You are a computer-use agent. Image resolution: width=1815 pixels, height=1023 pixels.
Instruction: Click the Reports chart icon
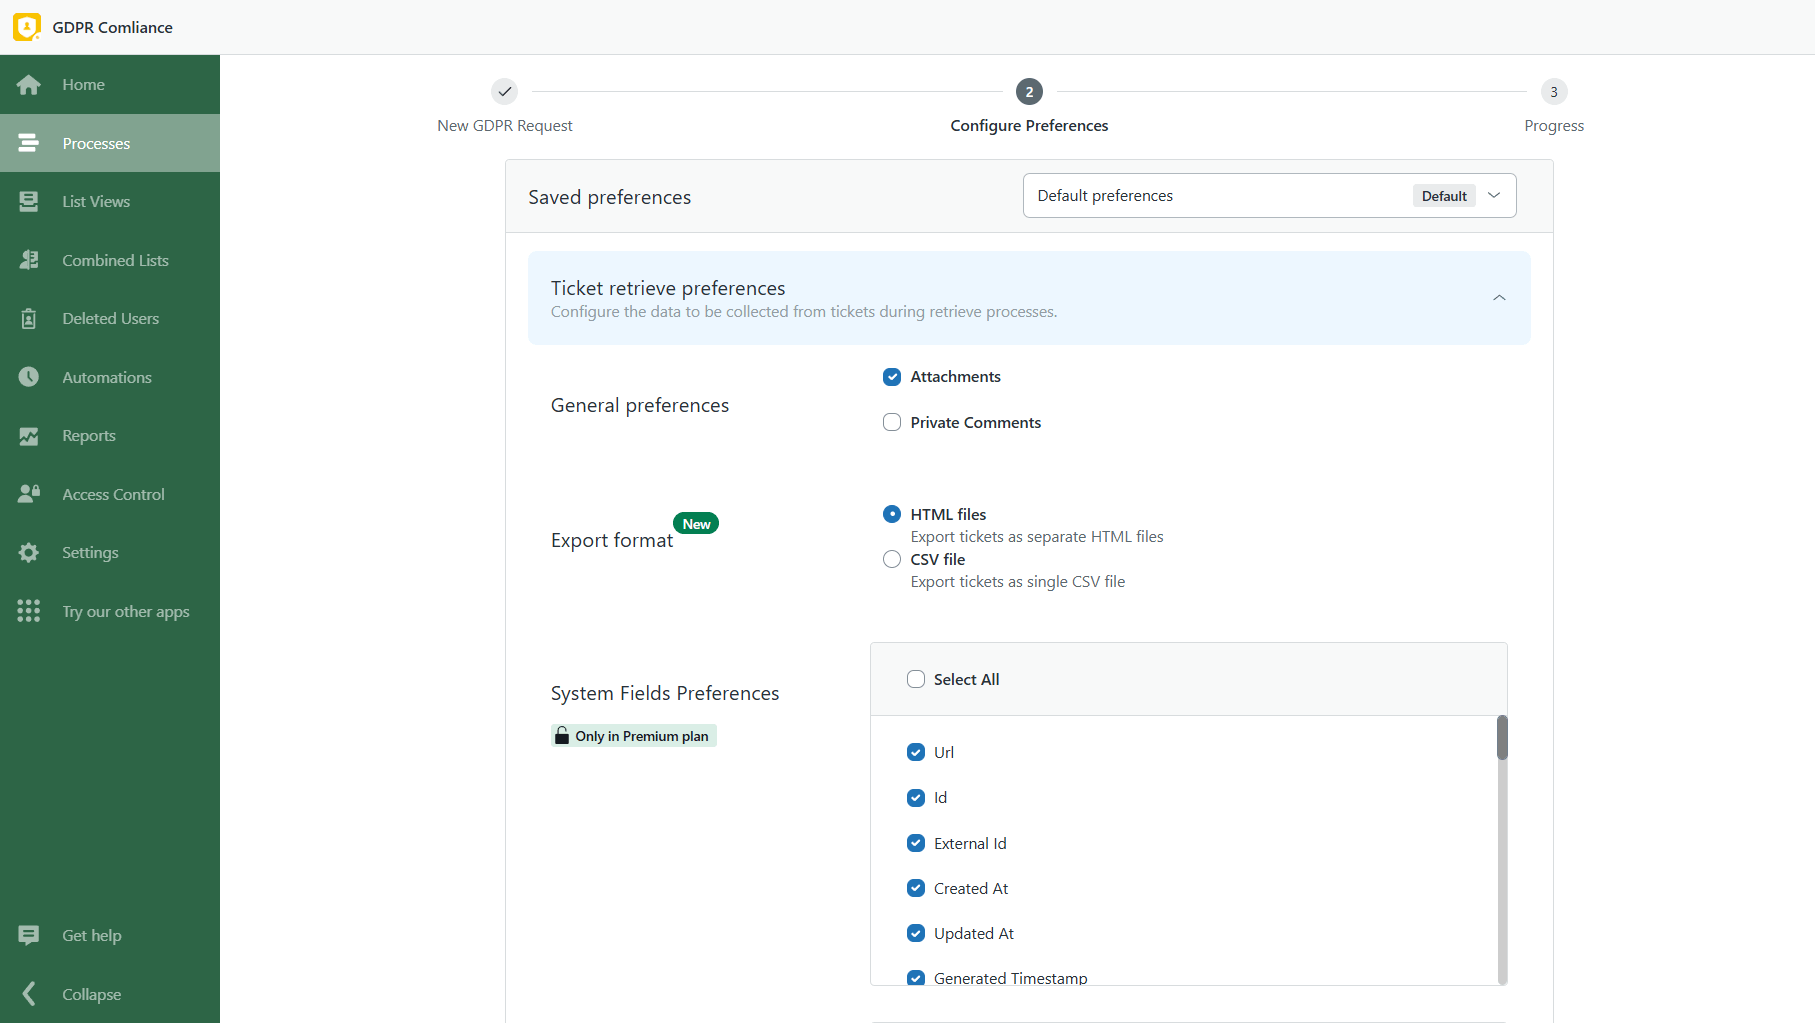click(29, 436)
